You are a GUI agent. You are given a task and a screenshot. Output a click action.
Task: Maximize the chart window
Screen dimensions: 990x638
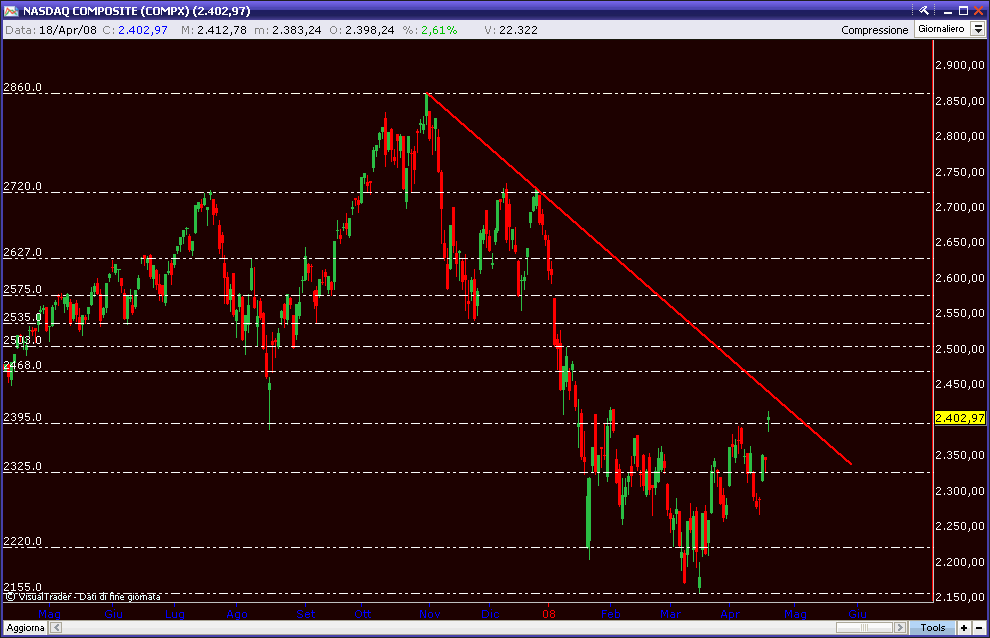[x=961, y=10]
